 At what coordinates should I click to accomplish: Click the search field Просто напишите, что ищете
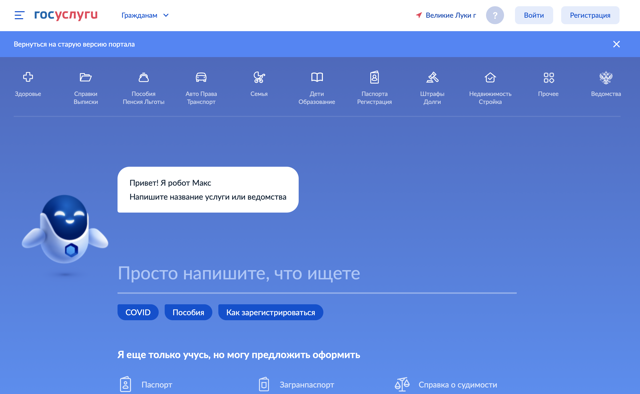(317, 274)
